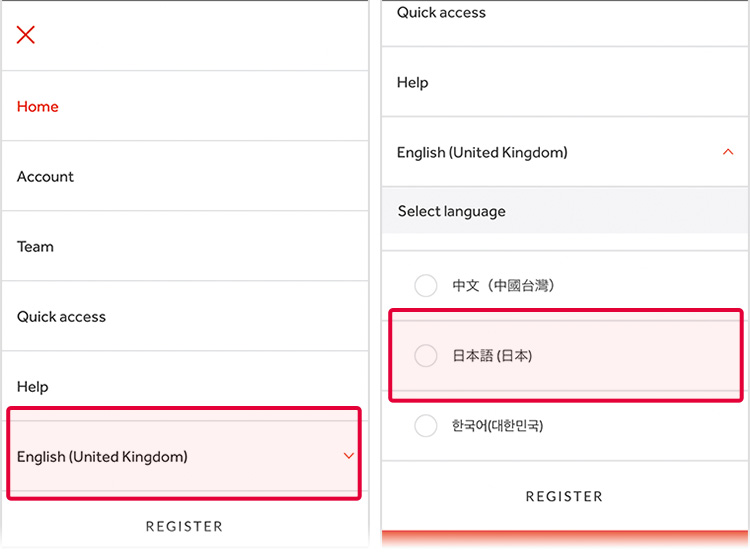The width and height of the screenshot is (750, 560).
Task: Click the REGISTER button in the left panel
Action: pos(184,526)
